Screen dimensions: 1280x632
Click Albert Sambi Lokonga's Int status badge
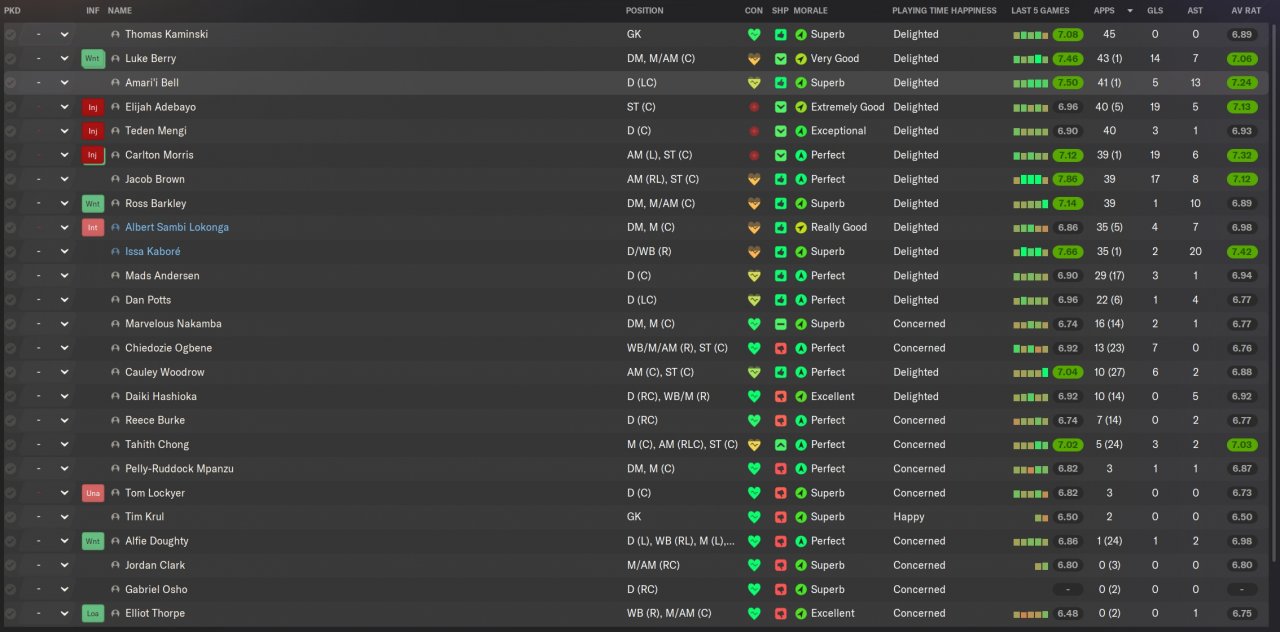(93, 228)
